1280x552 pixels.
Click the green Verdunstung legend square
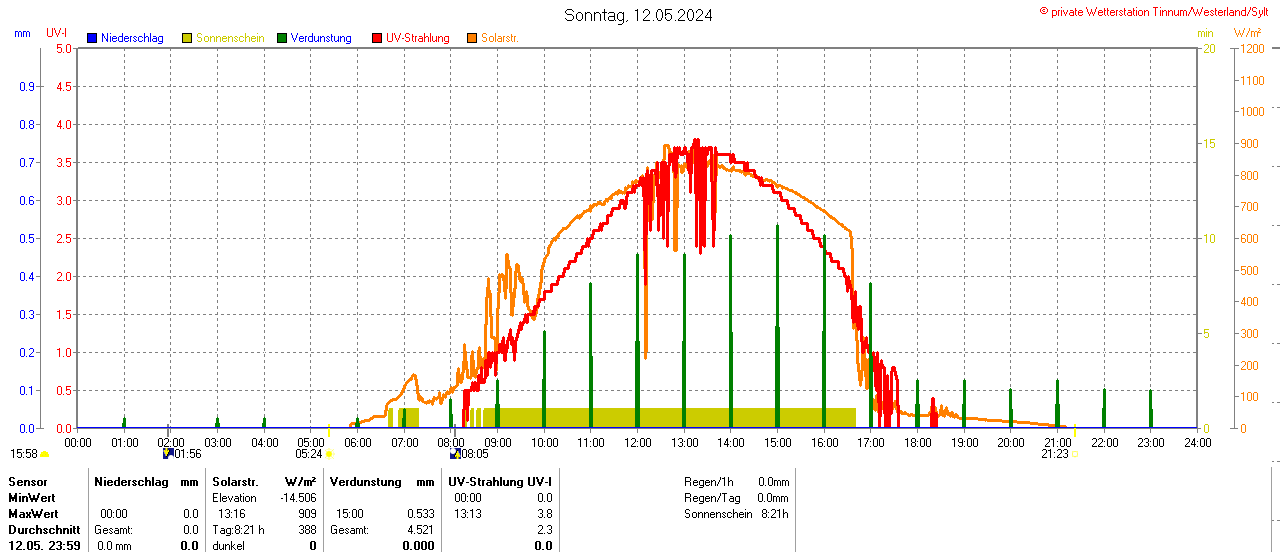[x=282, y=38]
